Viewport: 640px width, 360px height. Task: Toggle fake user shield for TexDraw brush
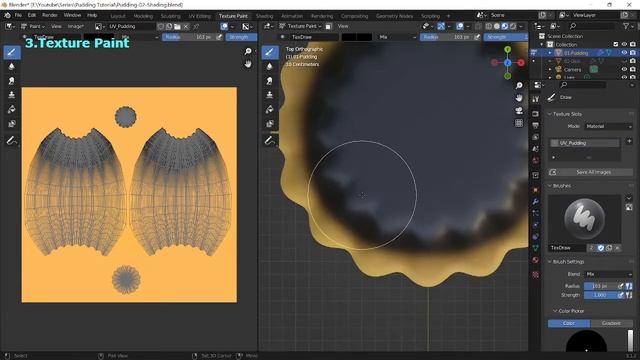point(600,248)
